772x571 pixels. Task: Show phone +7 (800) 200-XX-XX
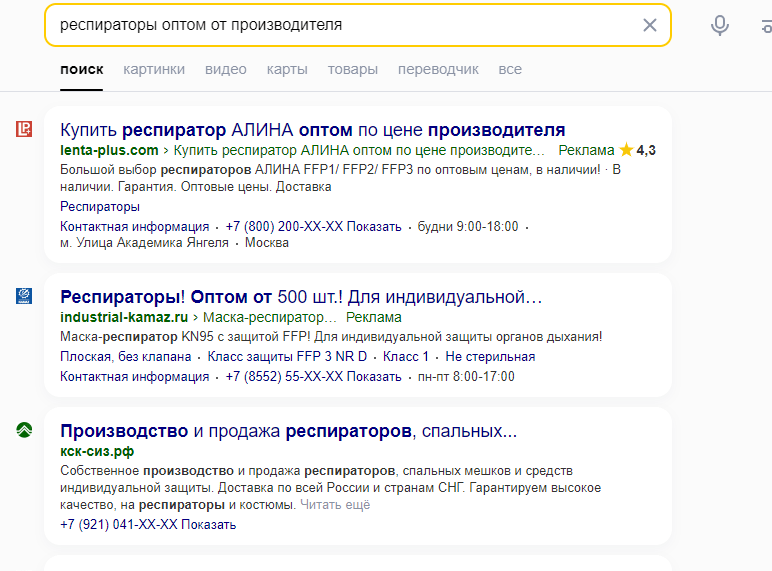point(314,226)
